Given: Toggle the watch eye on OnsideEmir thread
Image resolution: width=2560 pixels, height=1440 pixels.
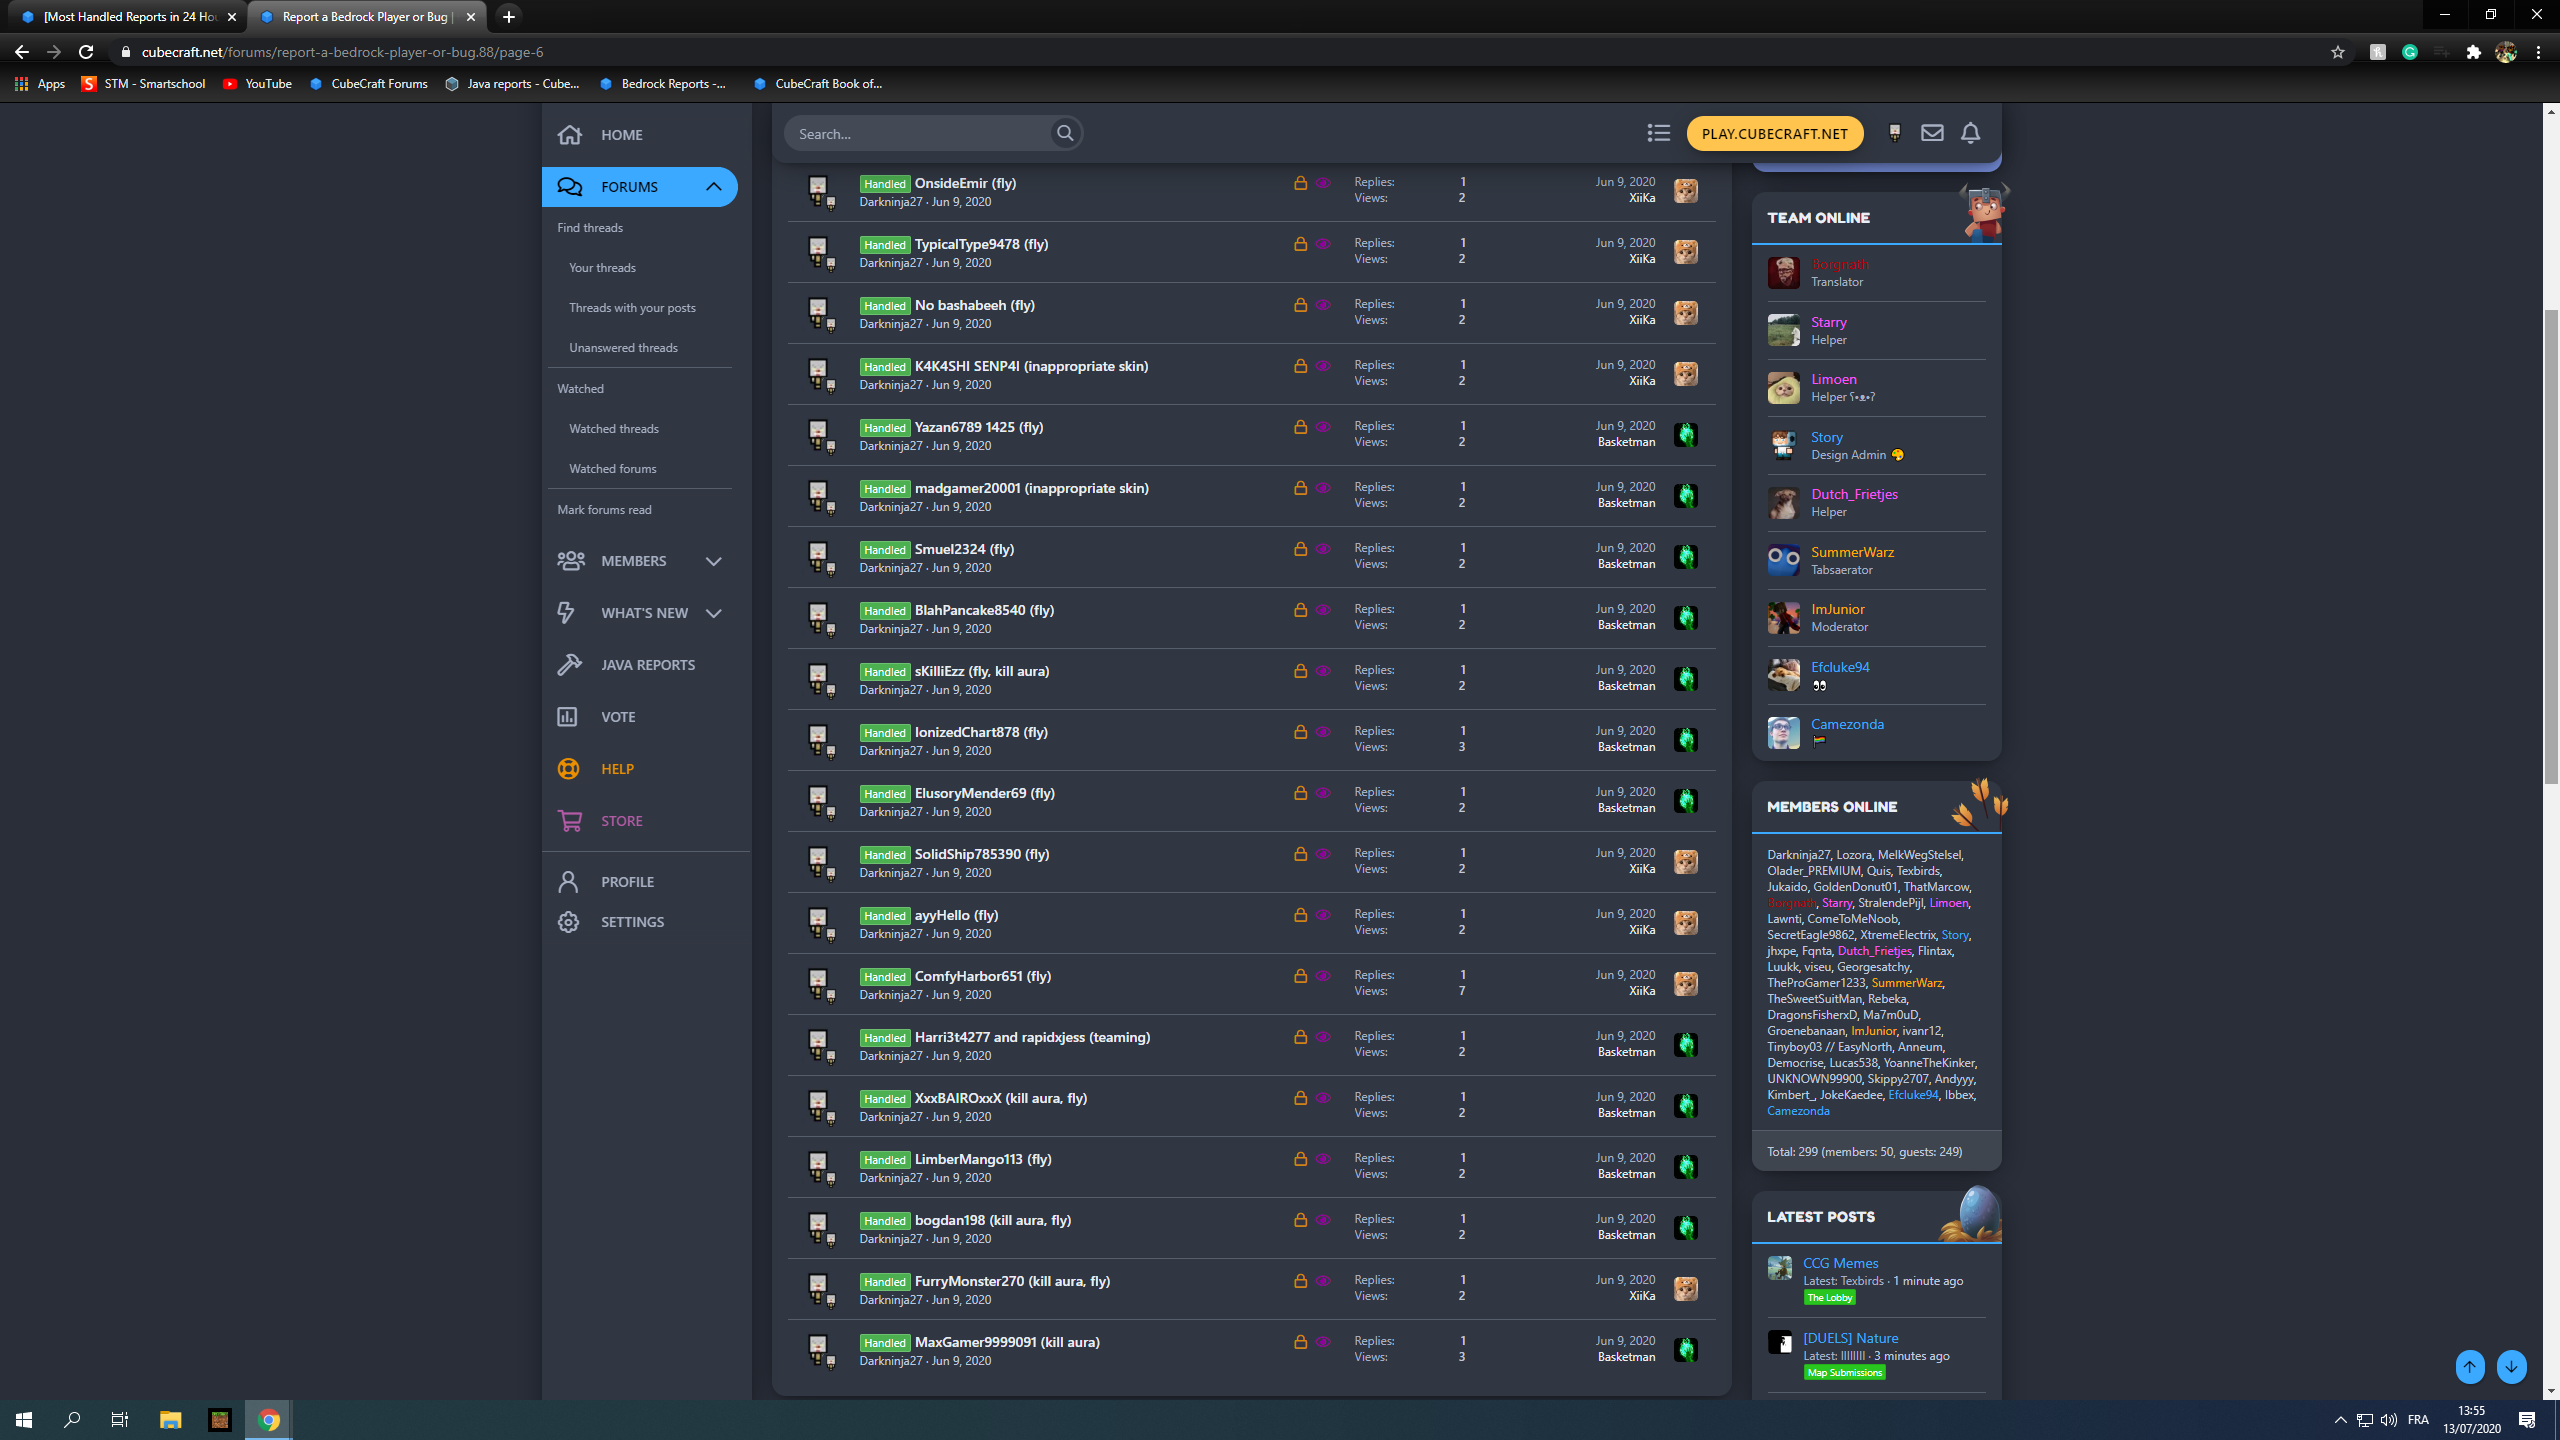Looking at the screenshot, I should pos(1323,183).
